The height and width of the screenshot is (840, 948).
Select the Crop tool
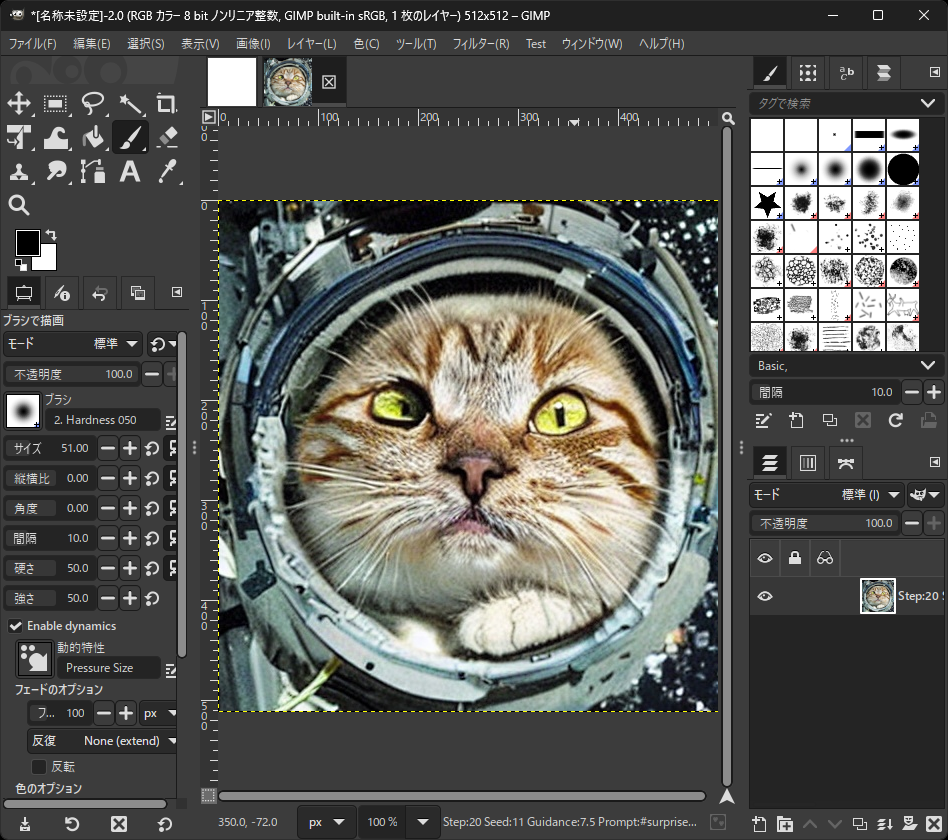point(165,104)
